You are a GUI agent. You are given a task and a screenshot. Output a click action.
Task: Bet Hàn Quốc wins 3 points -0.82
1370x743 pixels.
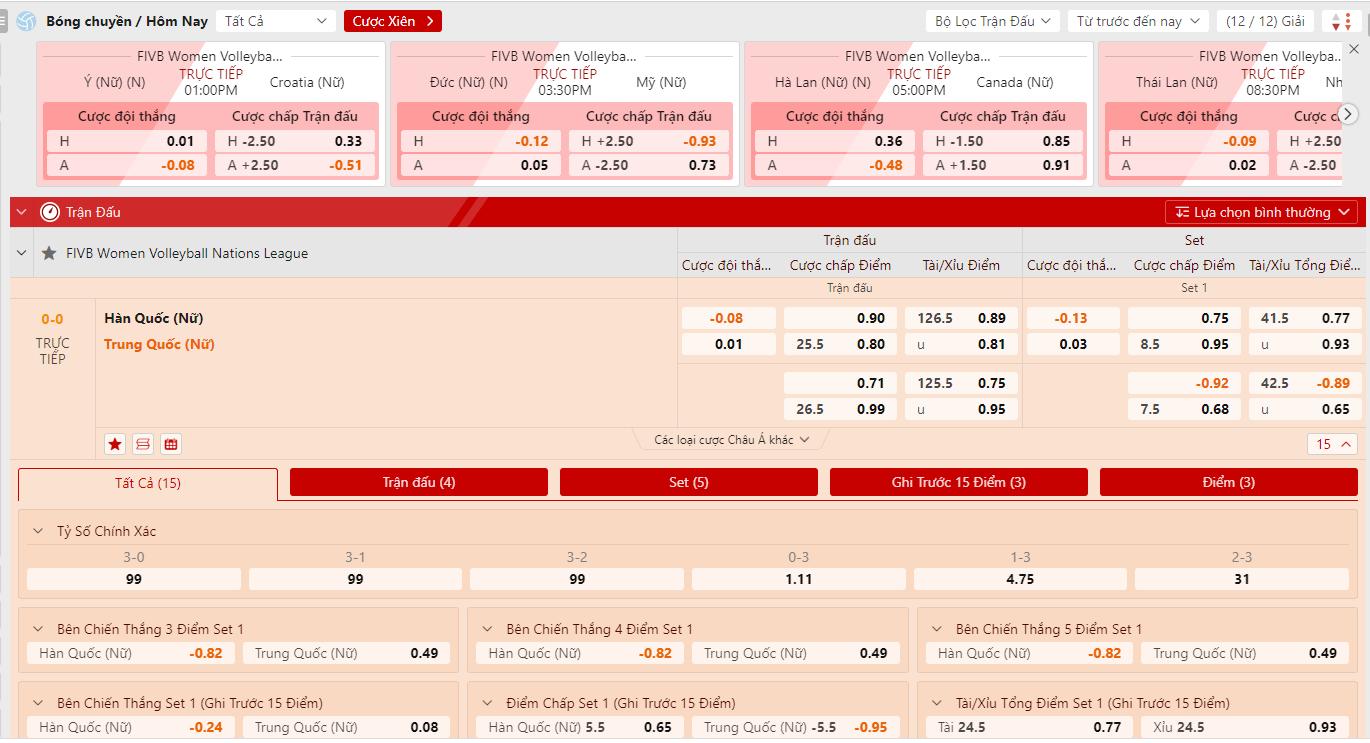click(x=132, y=653)
